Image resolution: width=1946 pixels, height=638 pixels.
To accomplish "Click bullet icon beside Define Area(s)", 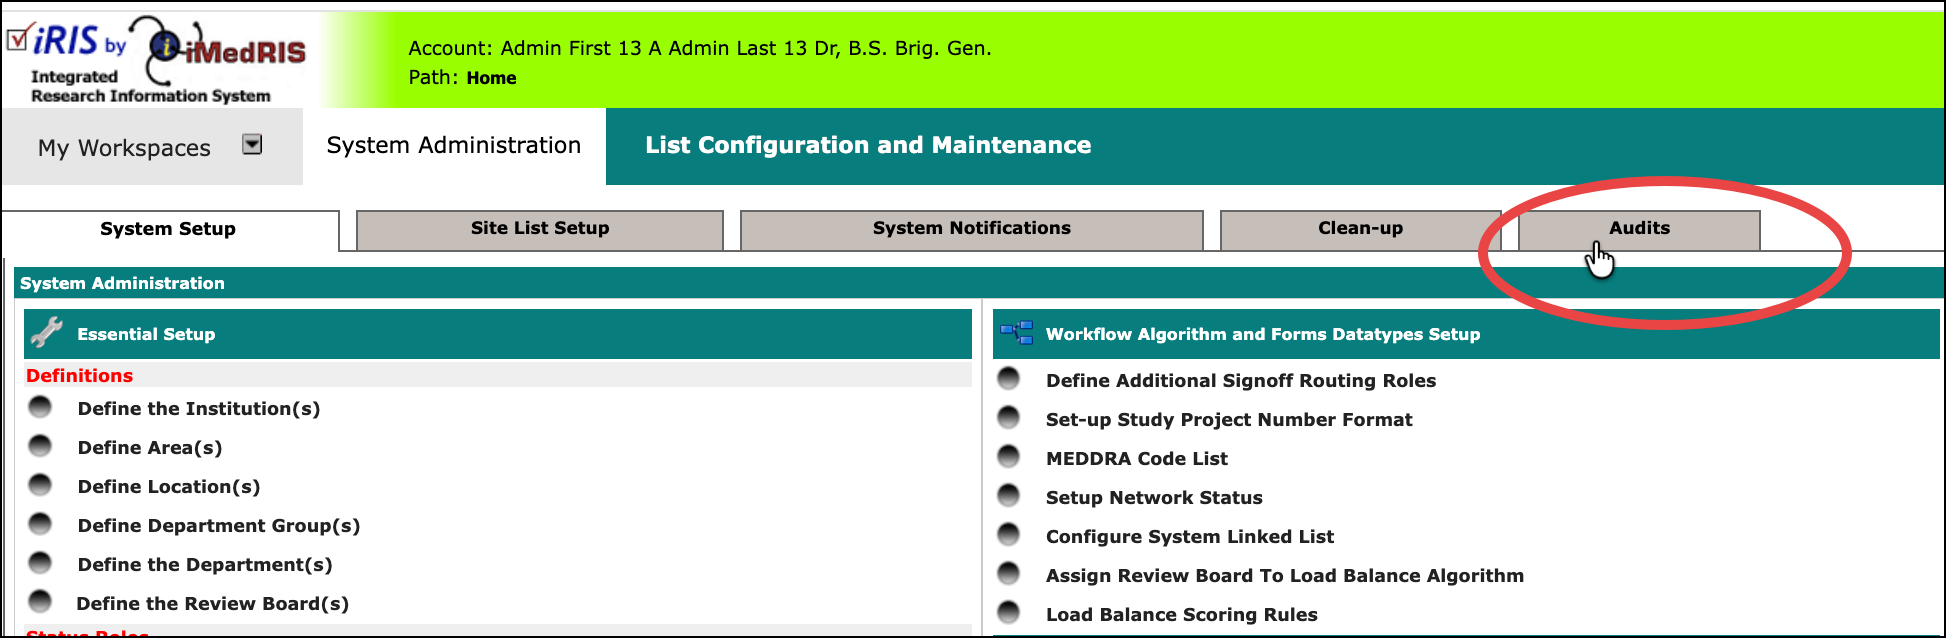I will (x=40, y=445).
